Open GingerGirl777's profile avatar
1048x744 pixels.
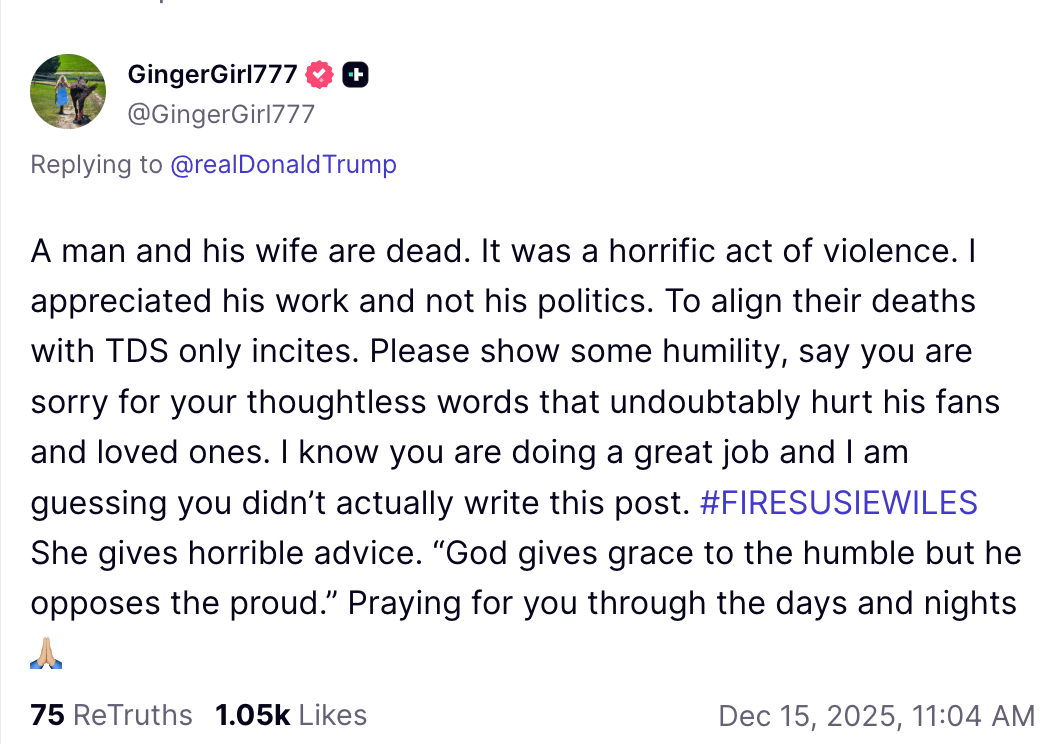pos(68,92)
